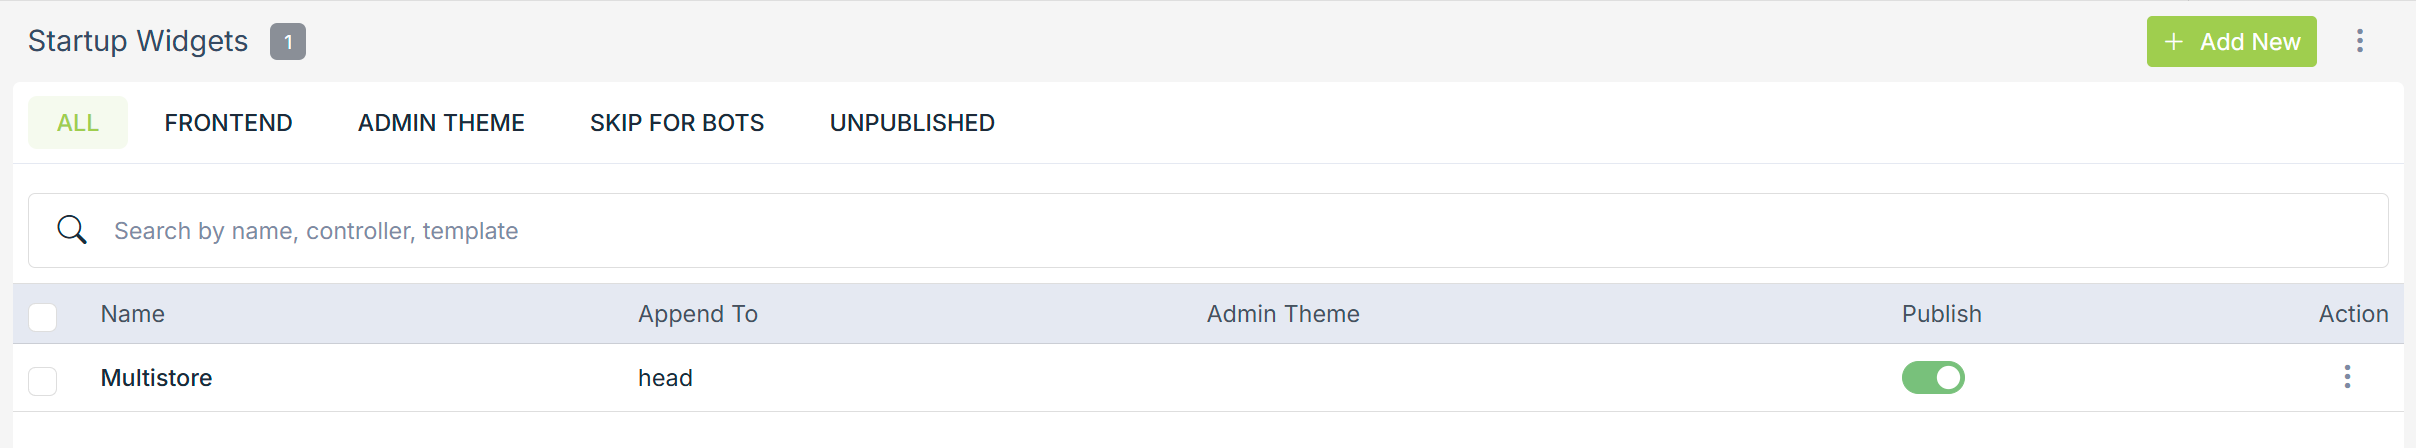Tick the Multistore row checkbox
The width and height of the screenshot is (2416, 448).
point(43,381)
